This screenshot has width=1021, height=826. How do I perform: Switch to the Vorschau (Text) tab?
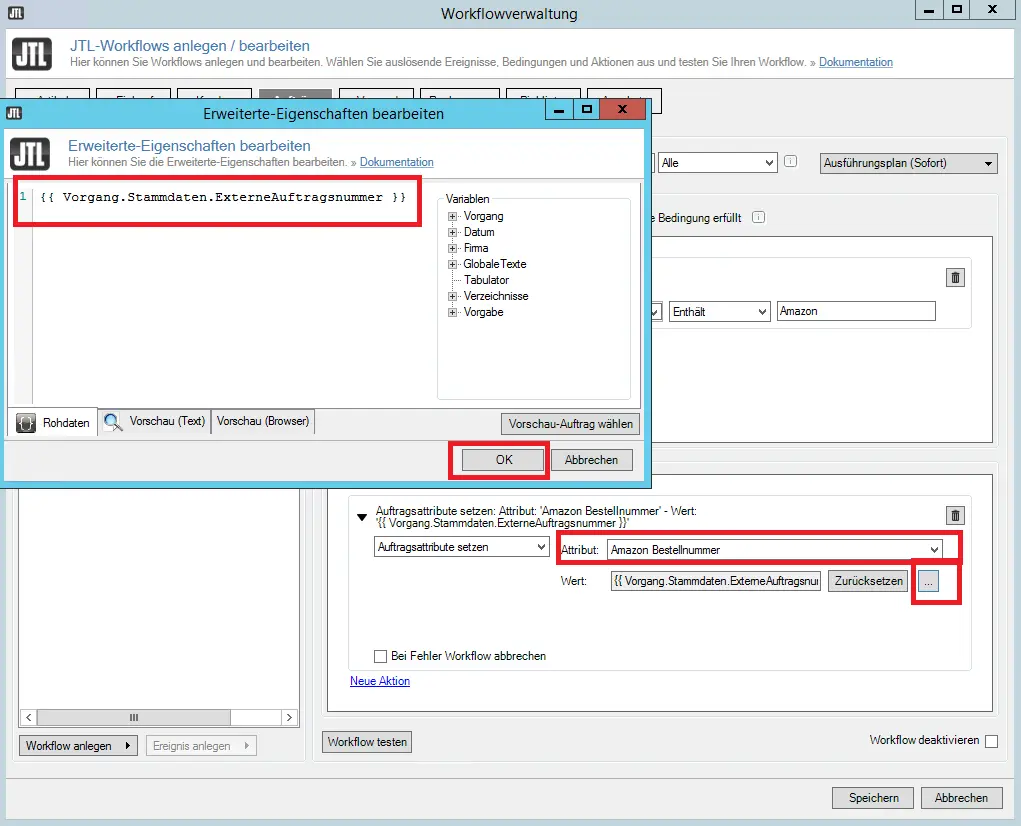tap(155, 421)
